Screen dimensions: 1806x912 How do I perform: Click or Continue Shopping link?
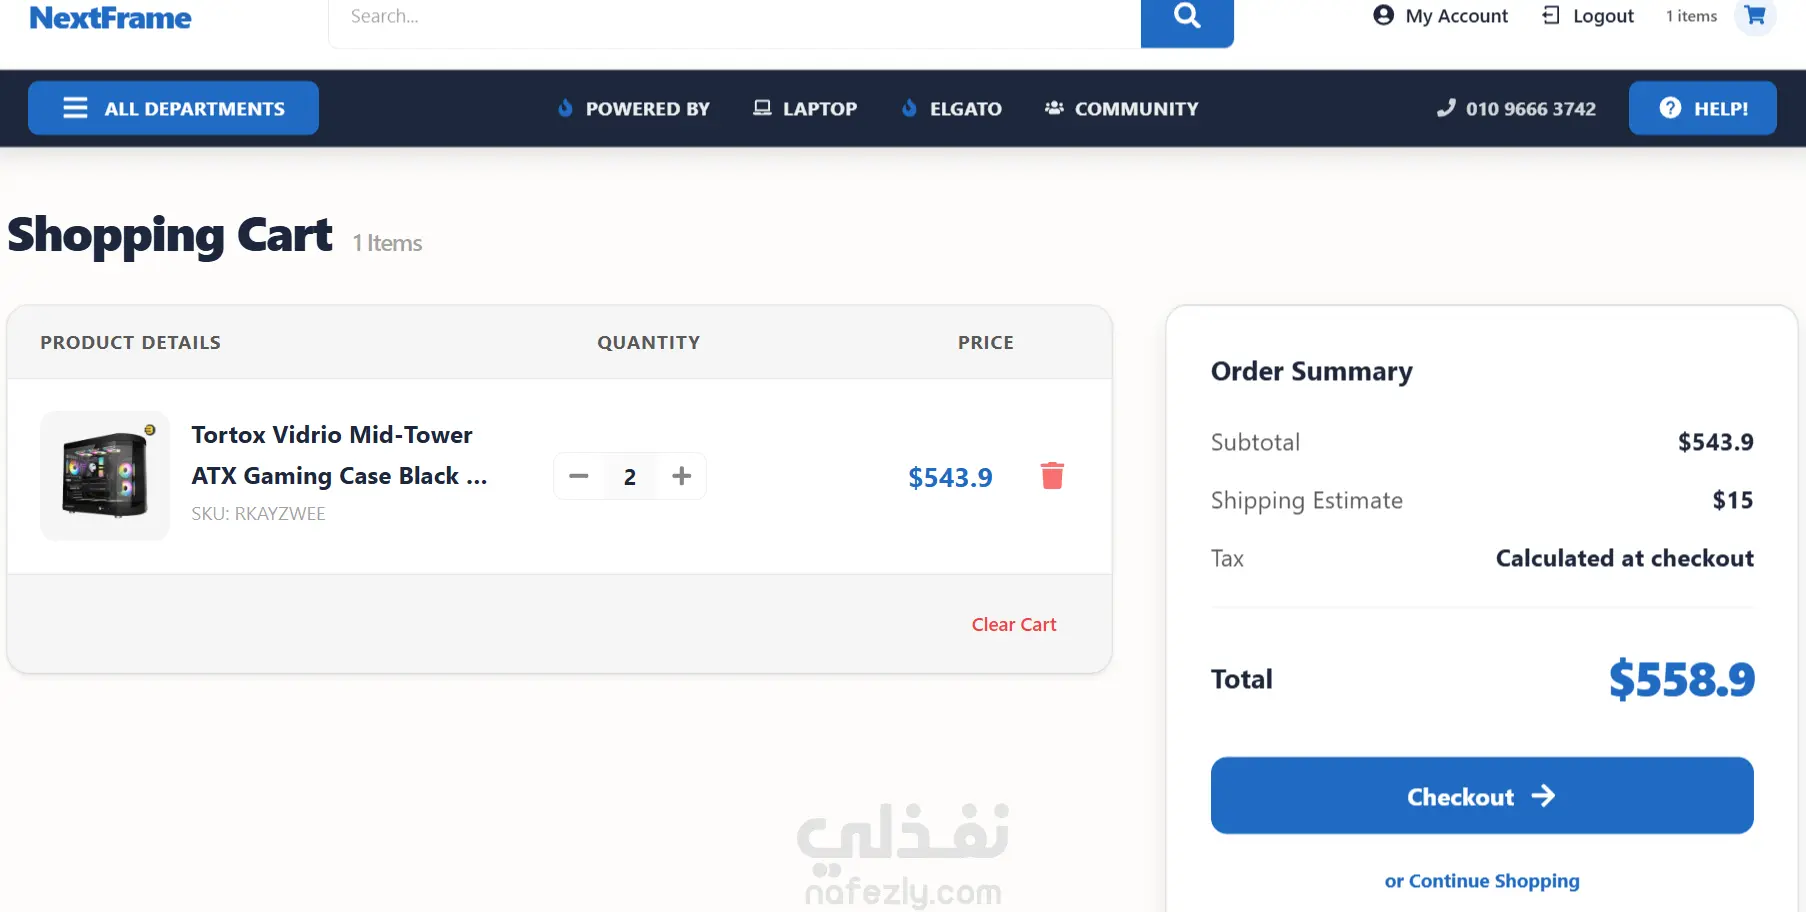tap(1482, 881)
